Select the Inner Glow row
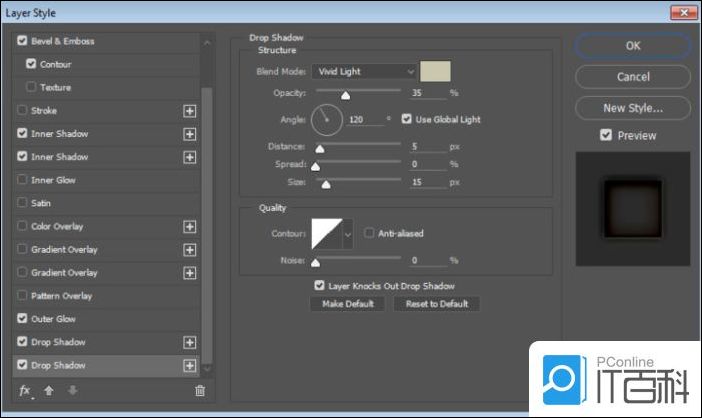 click(x=107, y=180)
